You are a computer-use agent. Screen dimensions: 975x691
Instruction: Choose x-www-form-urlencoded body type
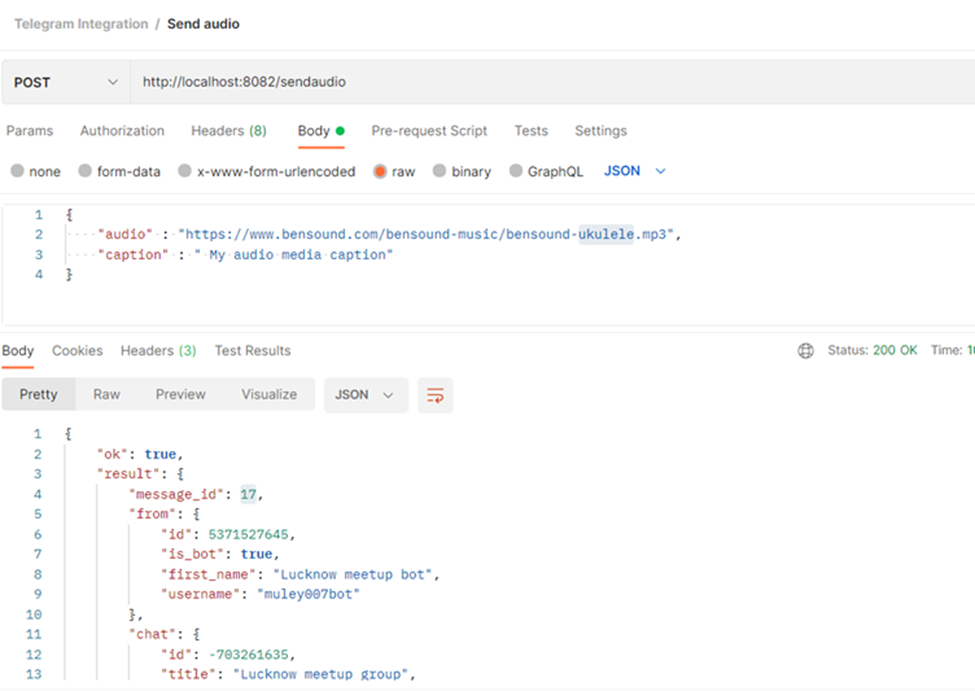click(185, 171)
